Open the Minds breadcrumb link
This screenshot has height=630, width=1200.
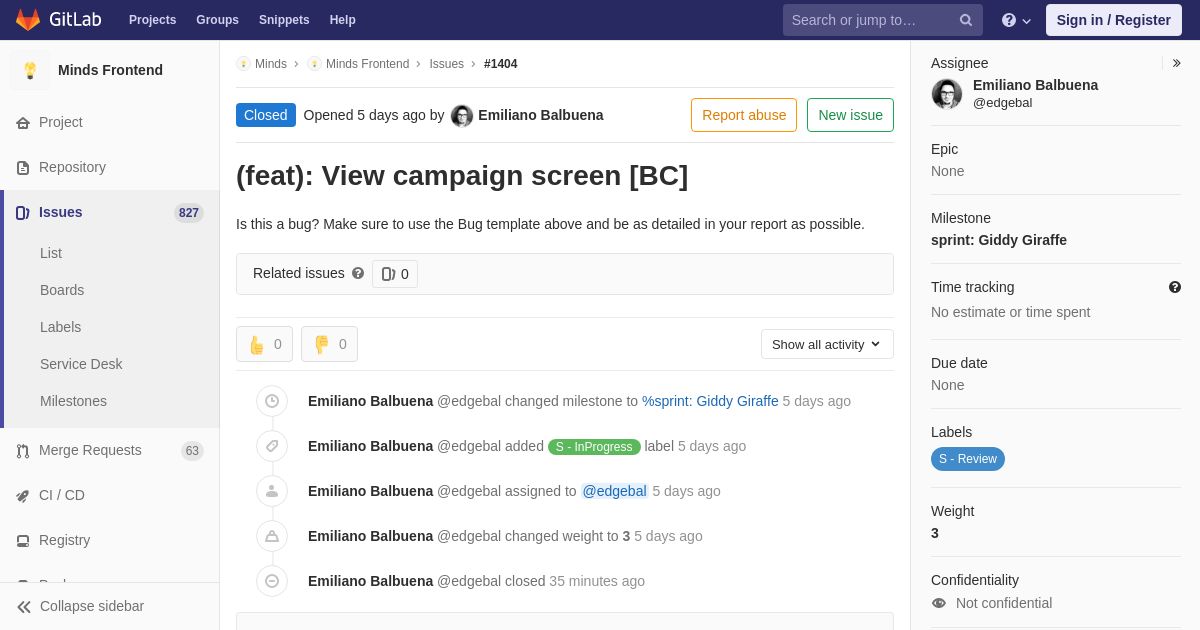click(x=271, y=64)
